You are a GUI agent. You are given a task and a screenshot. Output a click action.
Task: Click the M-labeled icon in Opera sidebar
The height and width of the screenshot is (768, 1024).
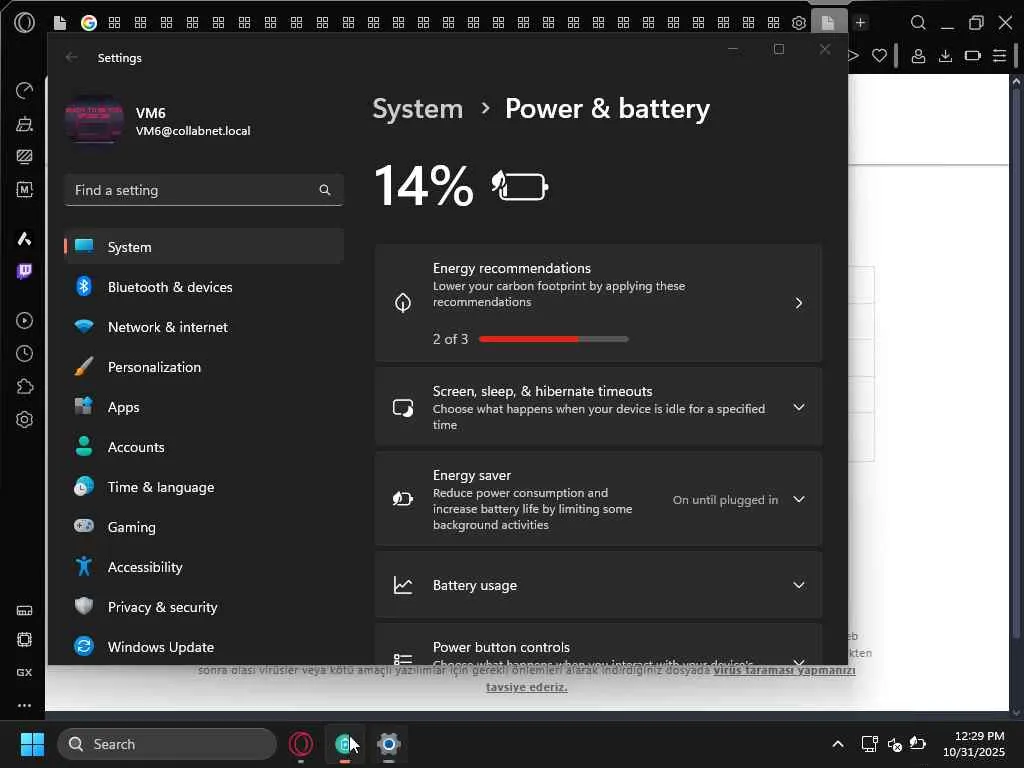(x=24, y=189)
